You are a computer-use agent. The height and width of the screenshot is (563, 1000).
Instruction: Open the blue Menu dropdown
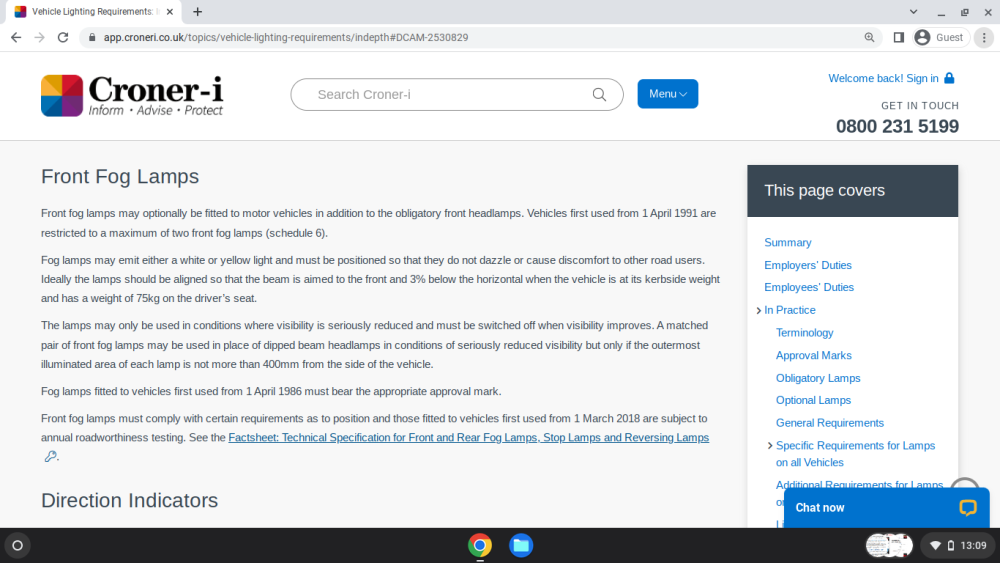pyautogui.click(x=667, y=94)
